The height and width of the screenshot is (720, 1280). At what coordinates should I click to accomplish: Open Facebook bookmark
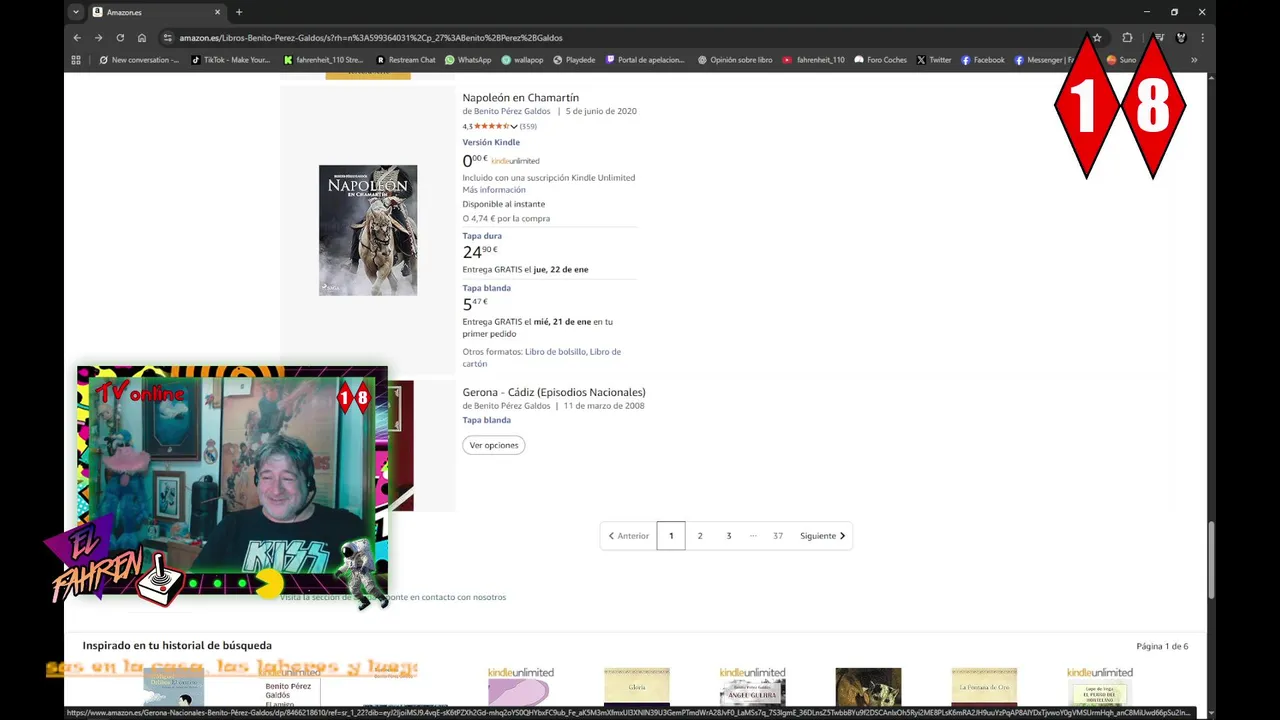click(x=982, y=60)
